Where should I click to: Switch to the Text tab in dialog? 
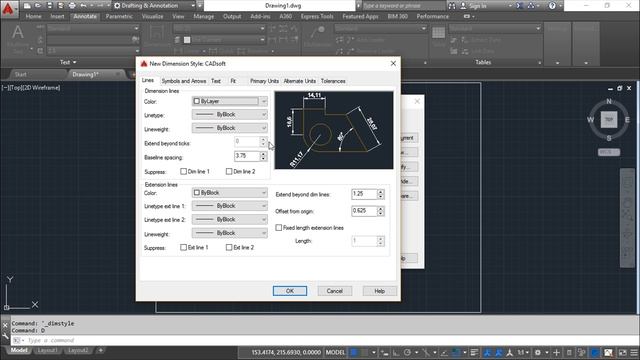click(x=216, y=81)
